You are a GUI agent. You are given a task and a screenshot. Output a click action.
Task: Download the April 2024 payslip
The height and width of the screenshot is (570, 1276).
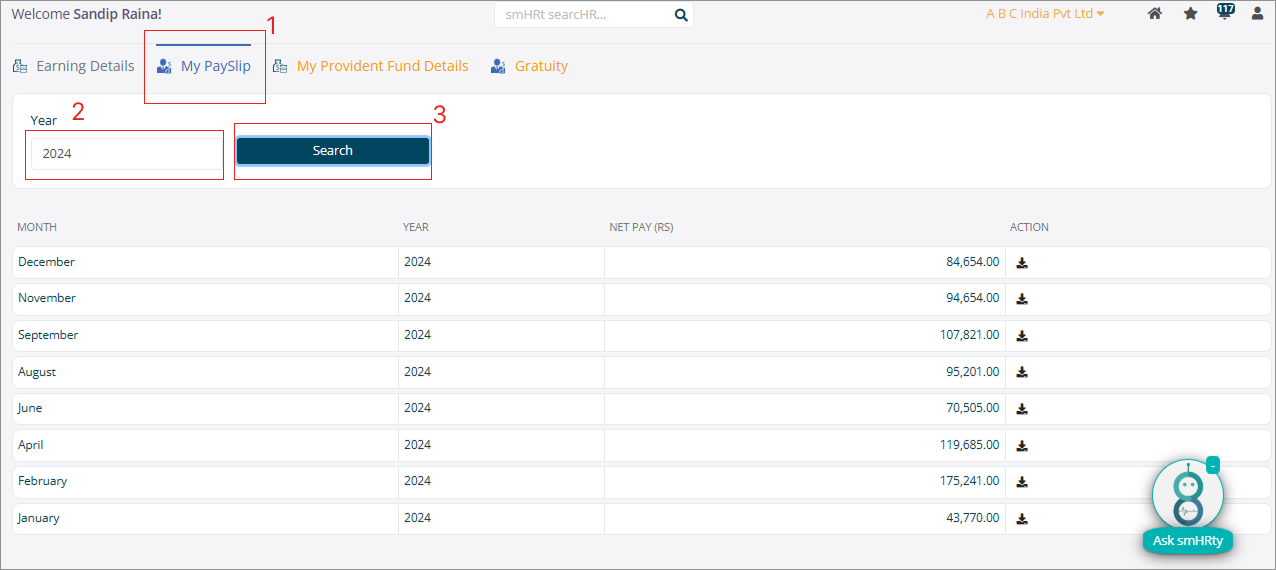1022,445
